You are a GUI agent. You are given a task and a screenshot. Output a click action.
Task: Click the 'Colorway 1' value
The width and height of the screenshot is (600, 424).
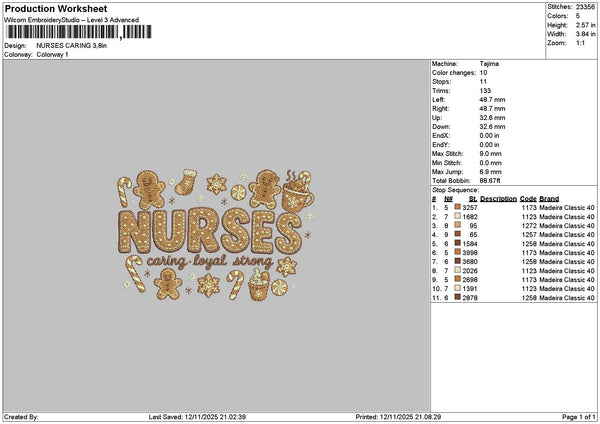tap(52, 55)
